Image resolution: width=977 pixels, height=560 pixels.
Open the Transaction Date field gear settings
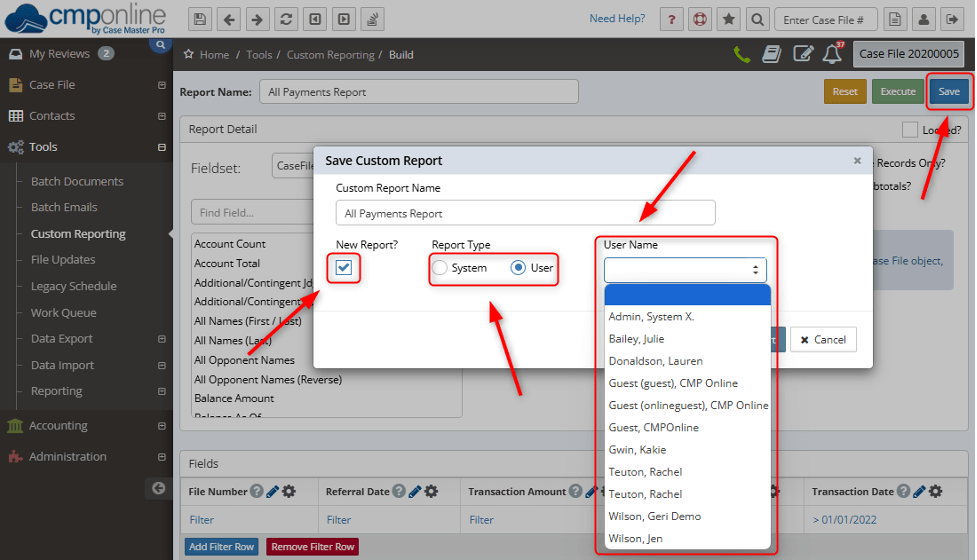pyautogui.click(x=936, y=491)
